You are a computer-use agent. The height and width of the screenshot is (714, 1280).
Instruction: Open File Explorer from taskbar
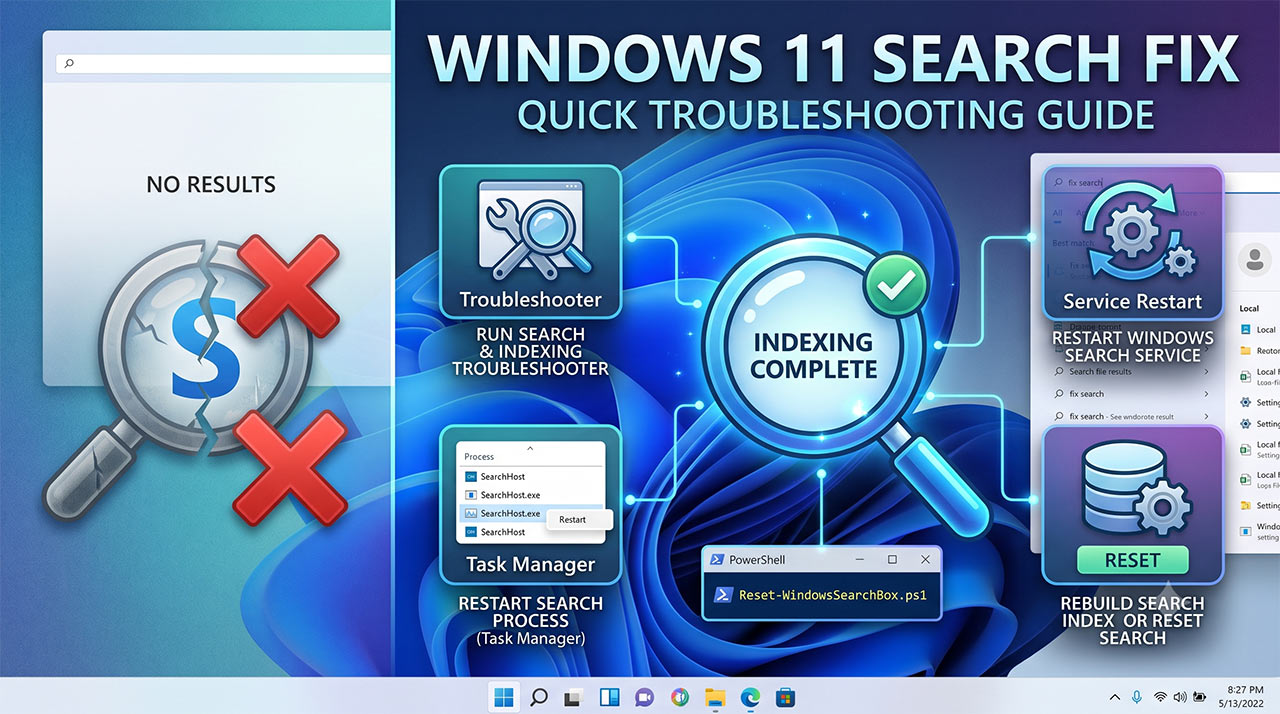click(x=714, y=697)
